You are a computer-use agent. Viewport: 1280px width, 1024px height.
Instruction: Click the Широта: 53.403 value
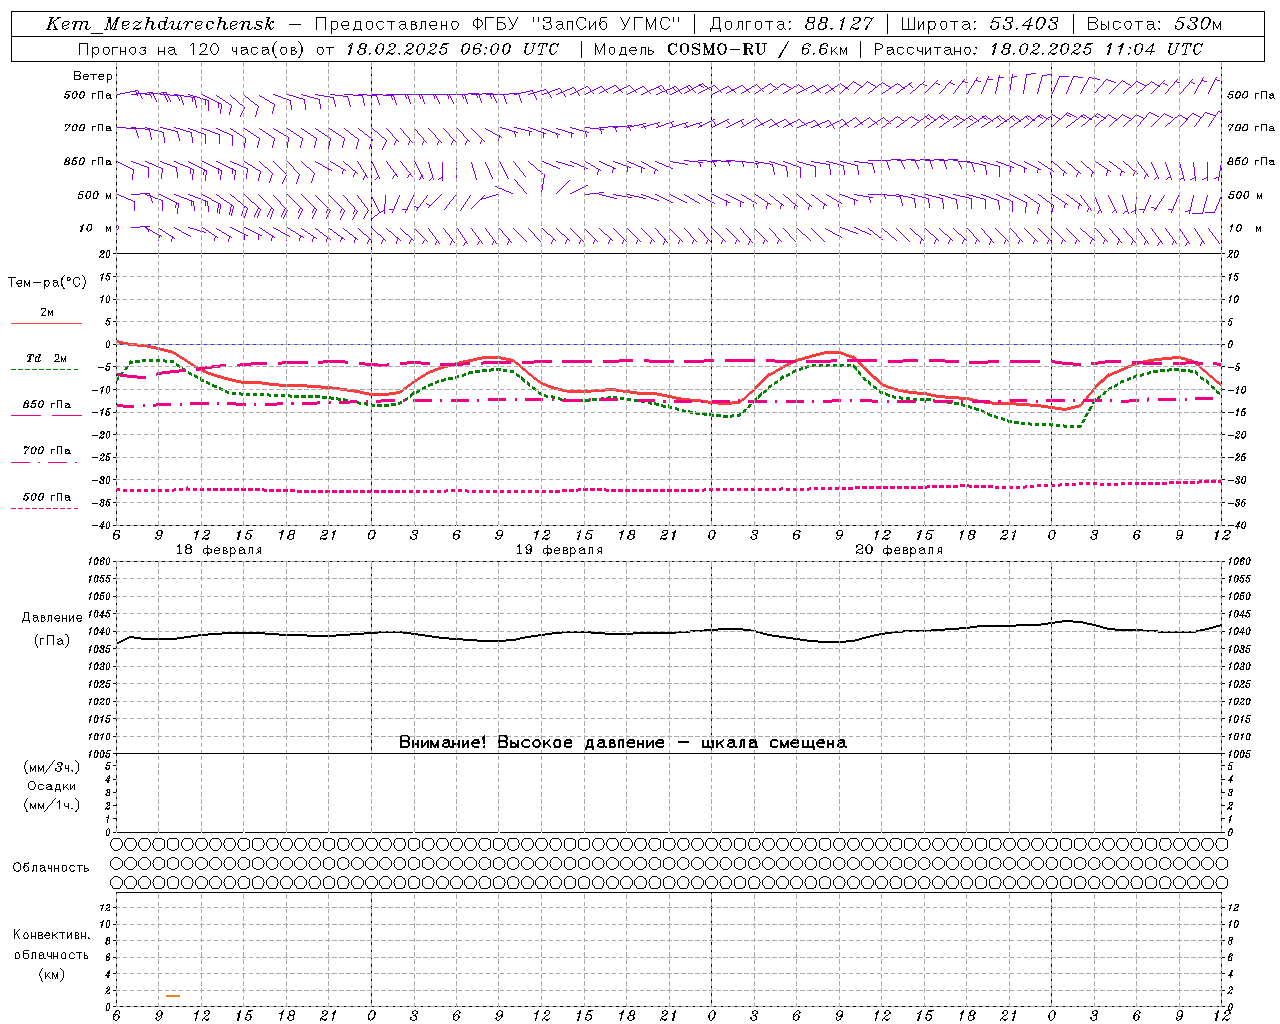[979, 24]
